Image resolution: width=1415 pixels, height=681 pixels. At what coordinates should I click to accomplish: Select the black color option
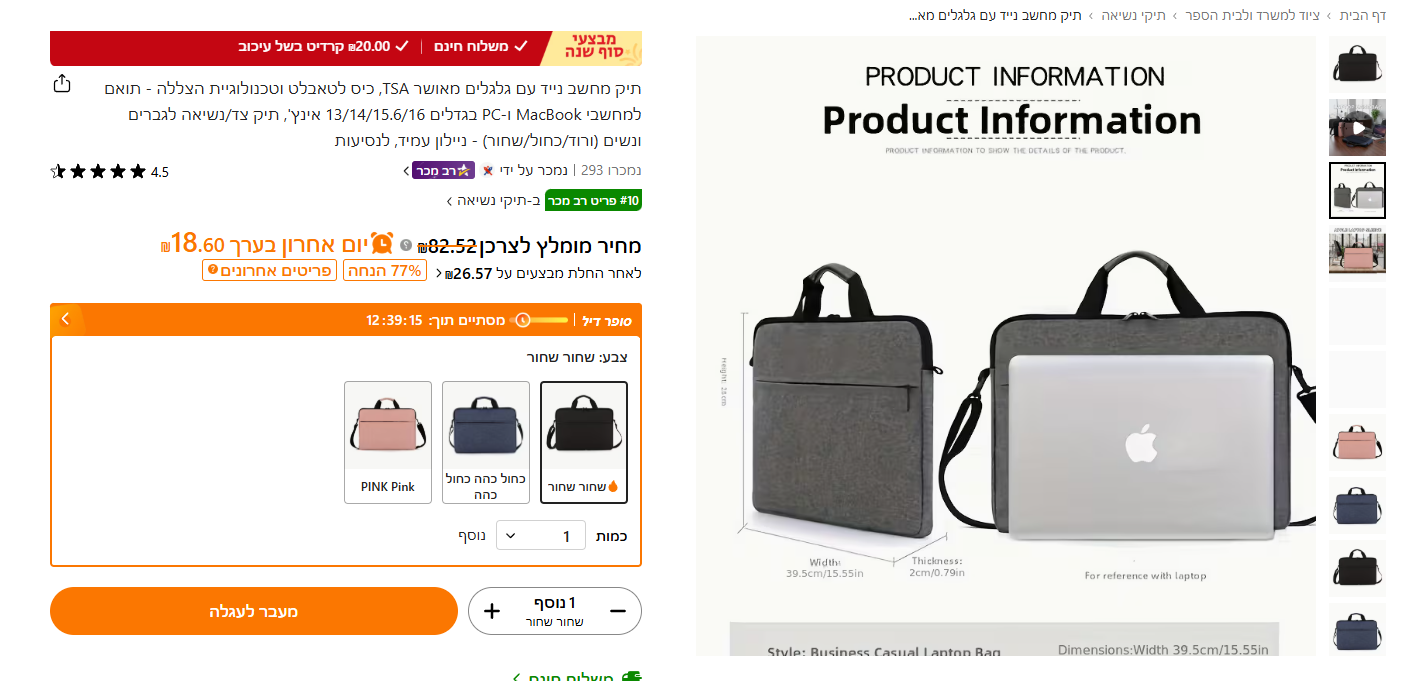pyautogui.click(x=584, y=442)
